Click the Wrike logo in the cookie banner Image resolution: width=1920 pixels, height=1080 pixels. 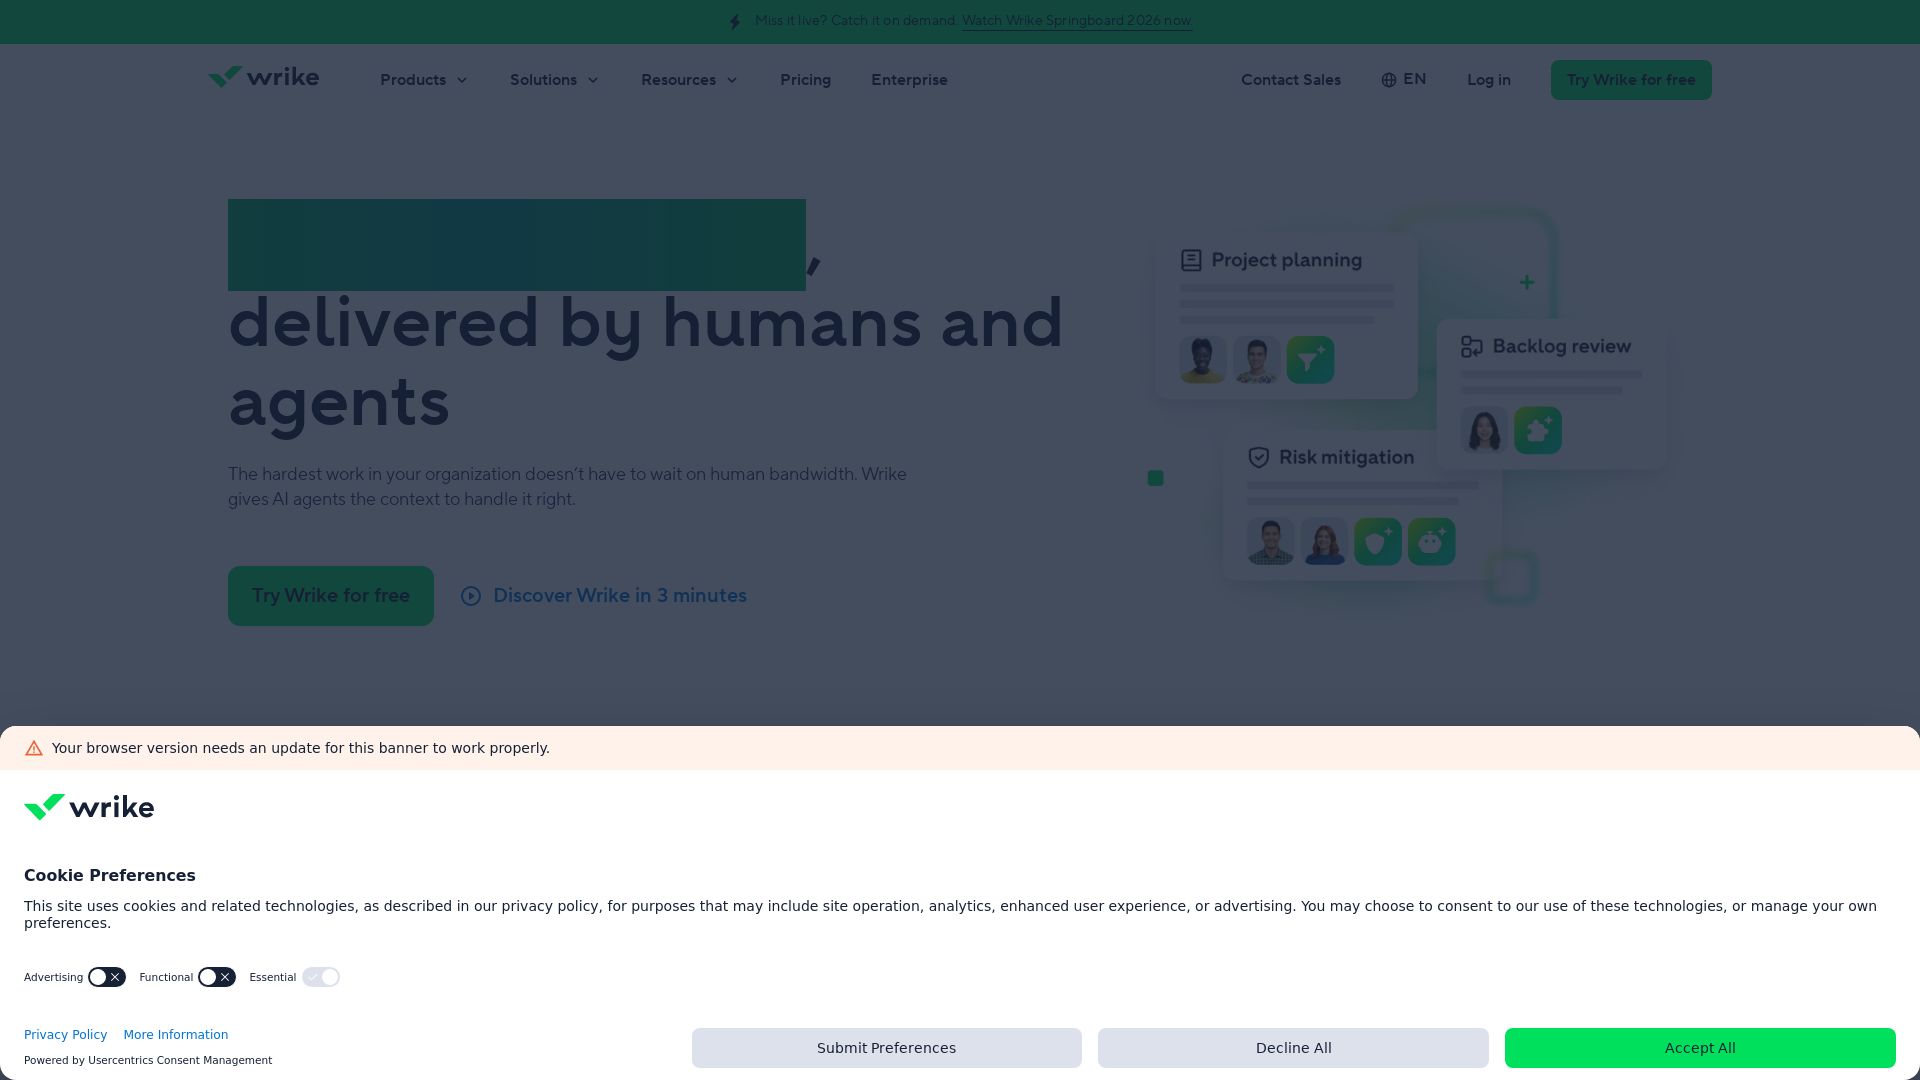point(89,807)
